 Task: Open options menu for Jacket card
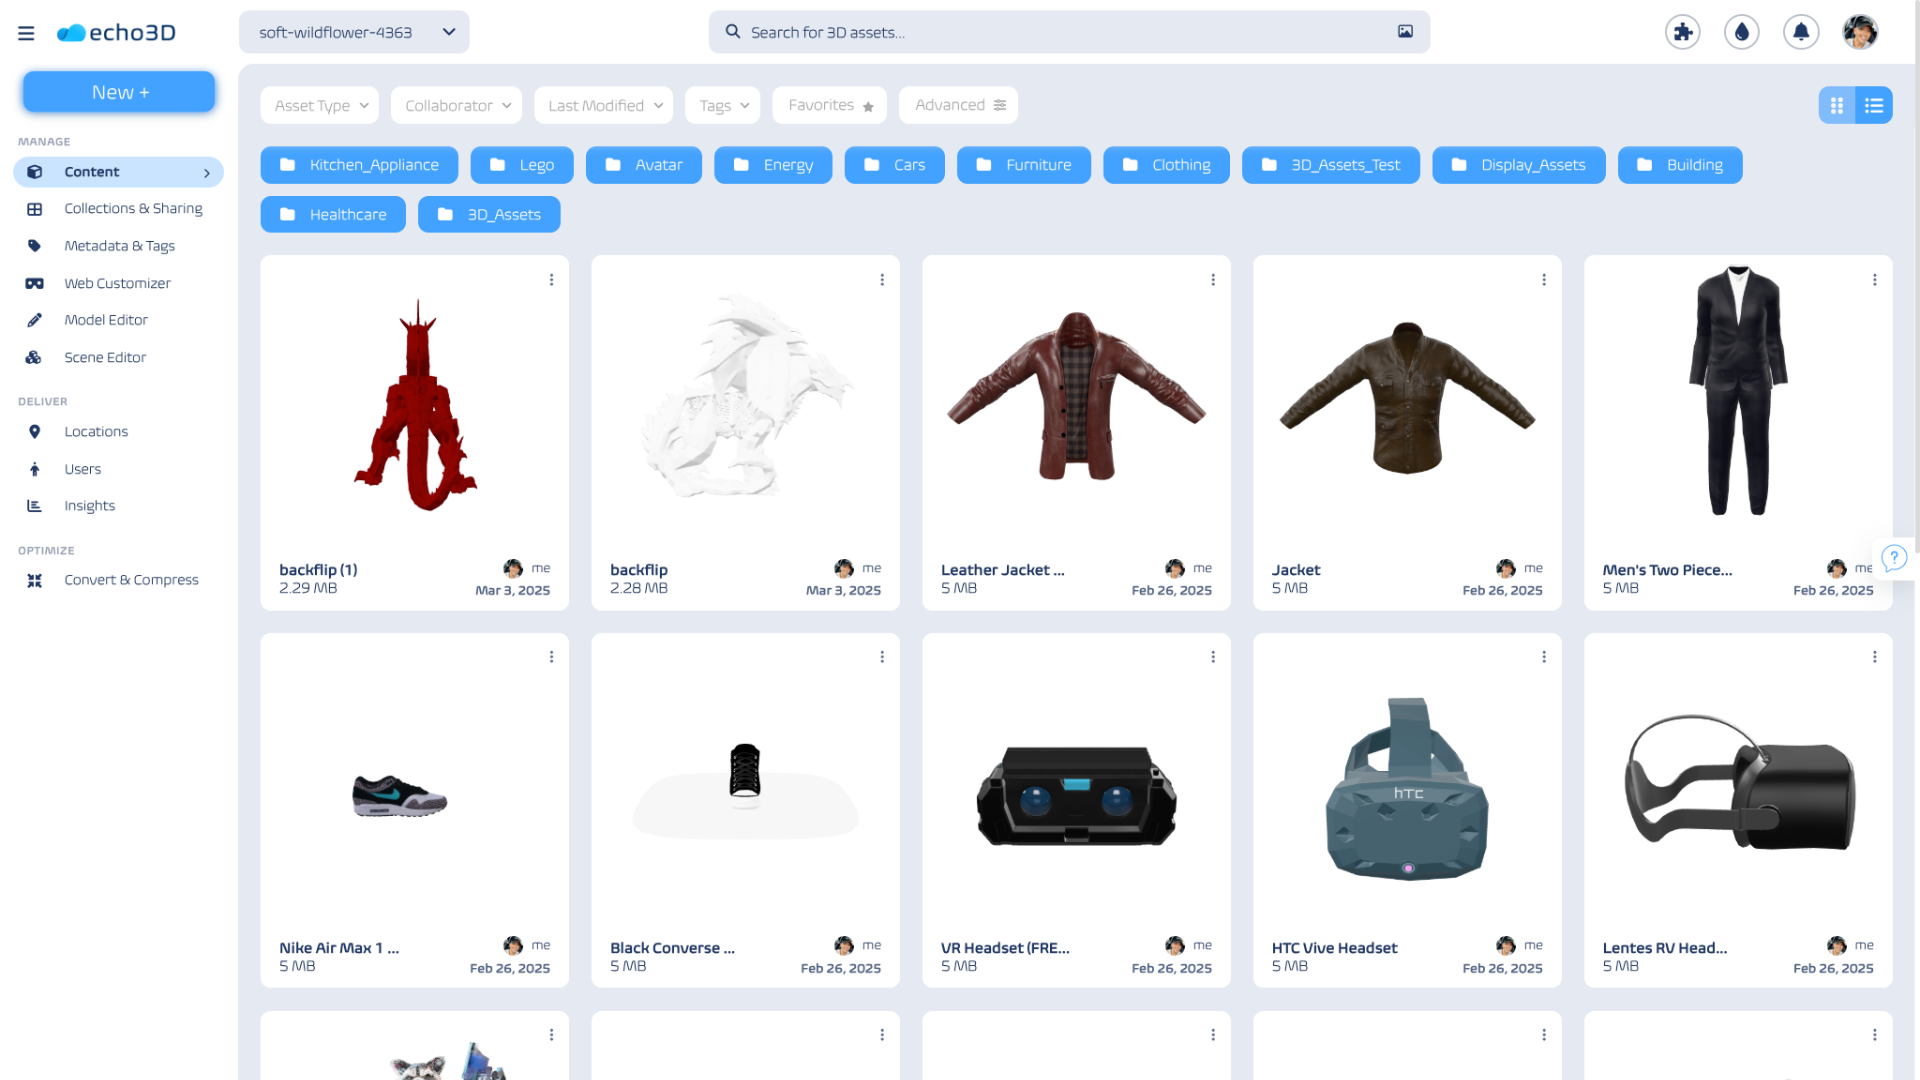pos(1544,280)
